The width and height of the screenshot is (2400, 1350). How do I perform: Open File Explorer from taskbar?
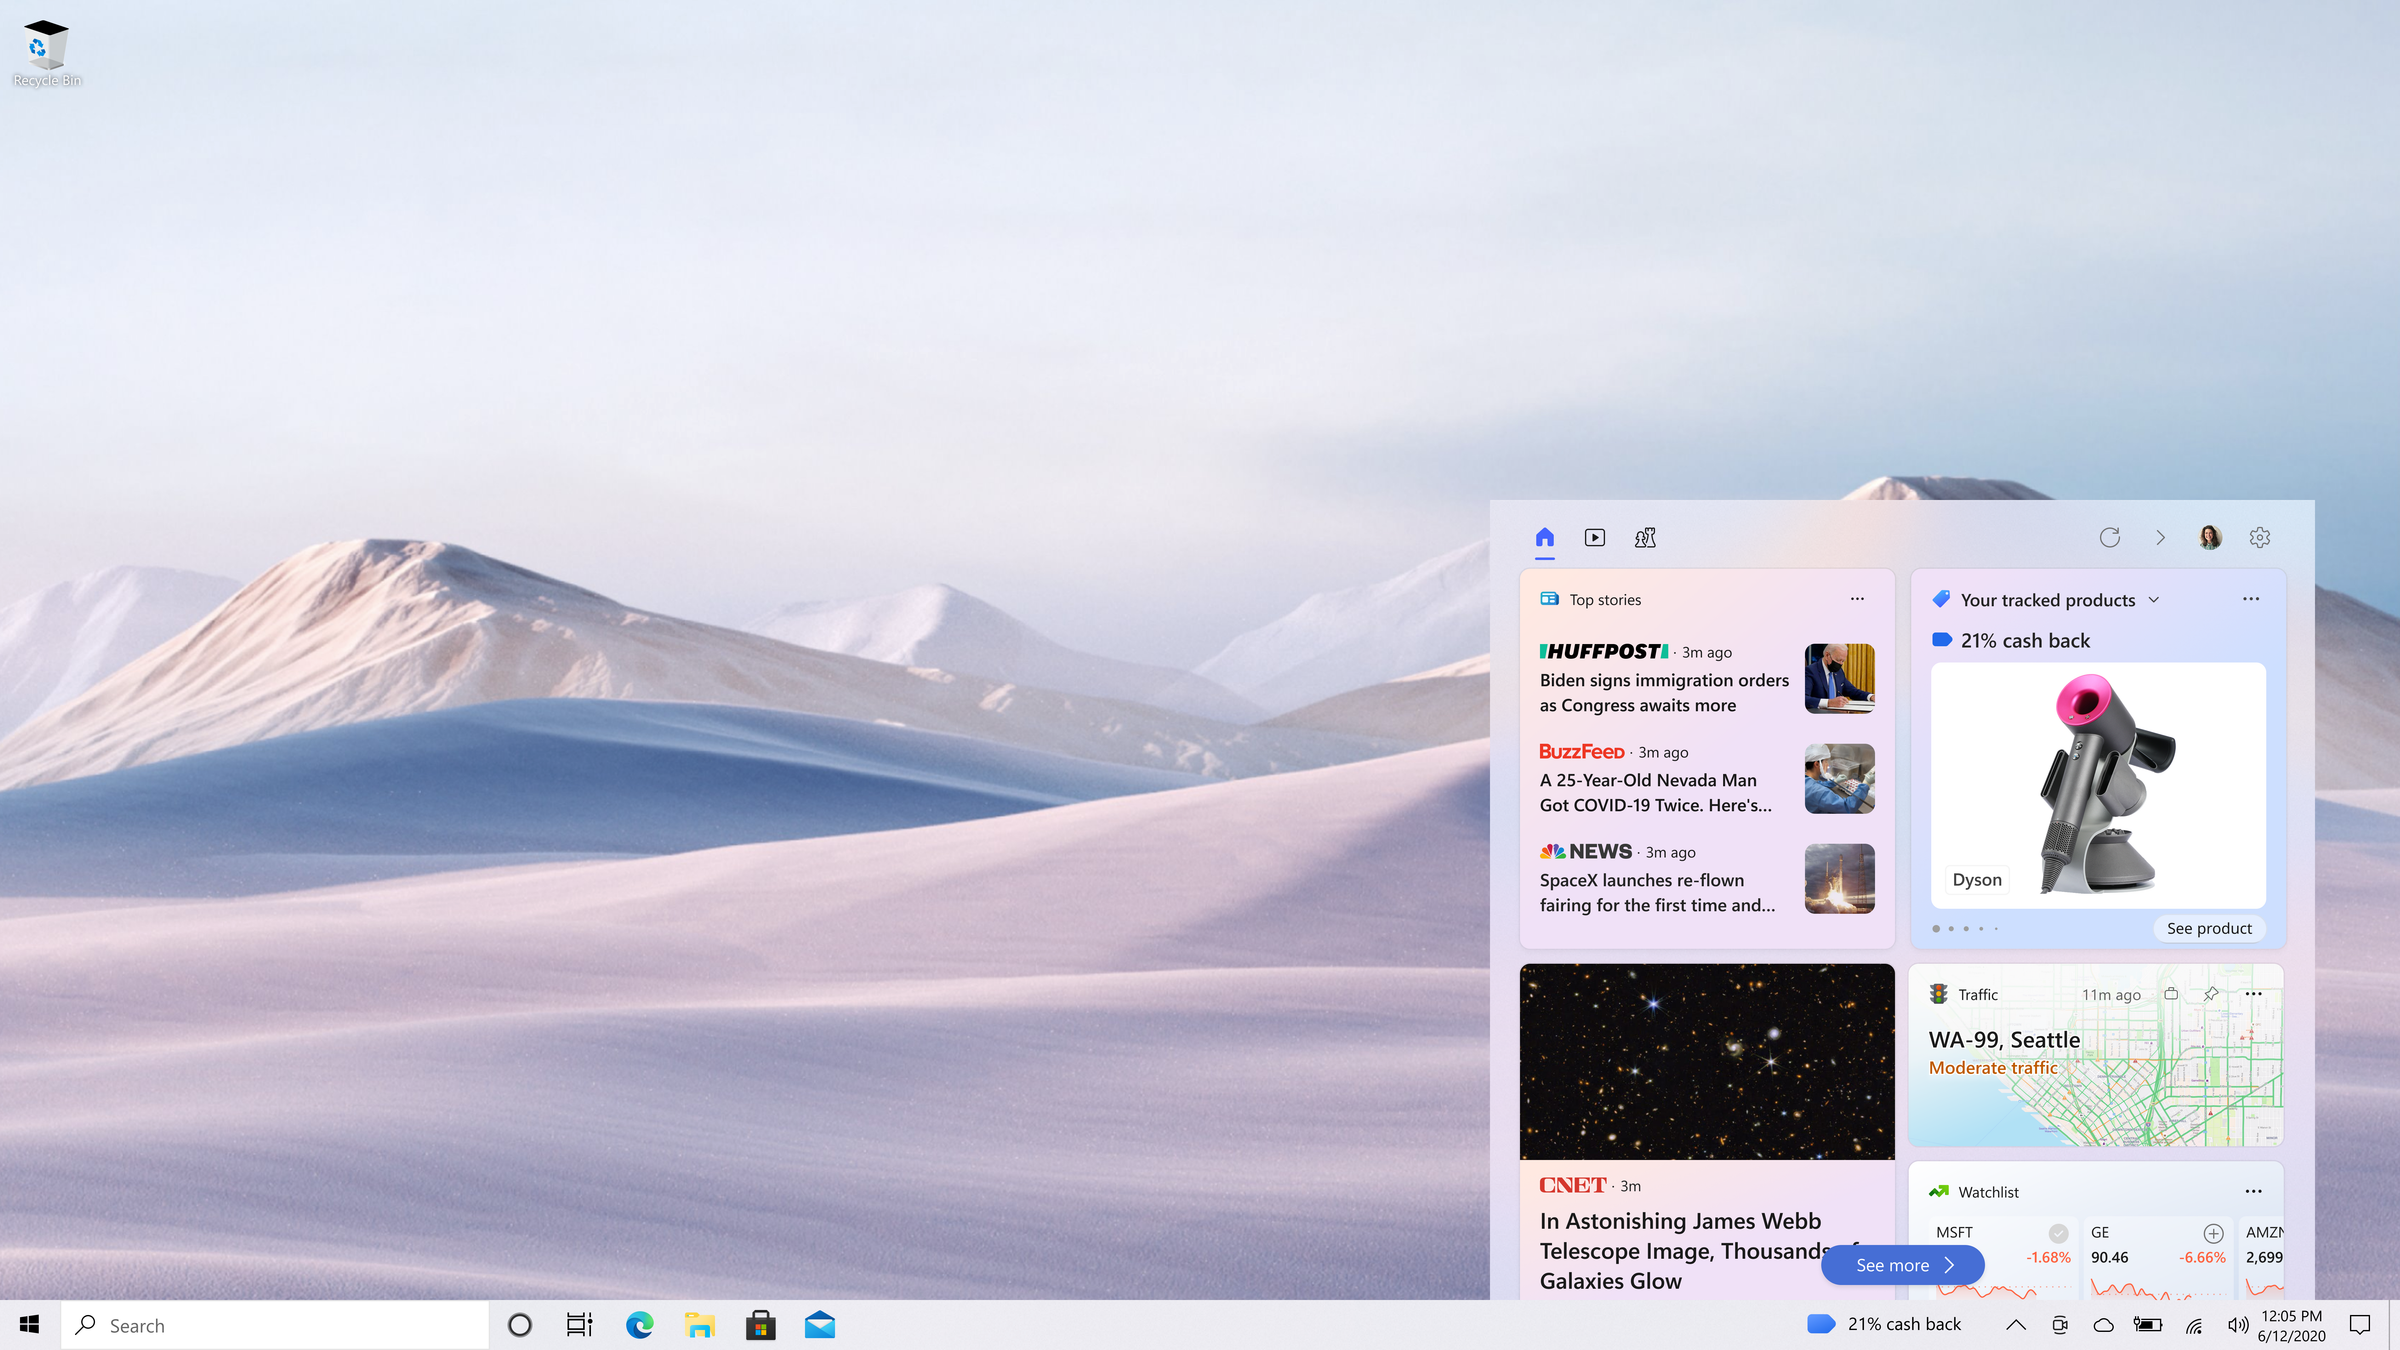700,1325
